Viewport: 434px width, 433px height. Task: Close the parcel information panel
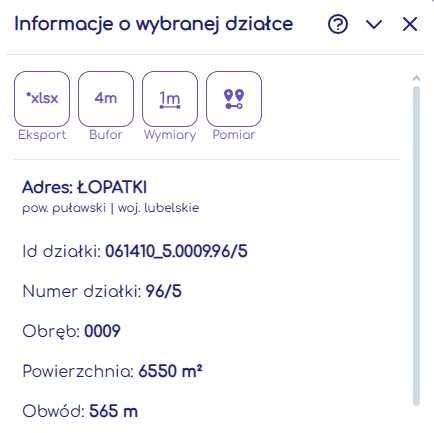409,24
